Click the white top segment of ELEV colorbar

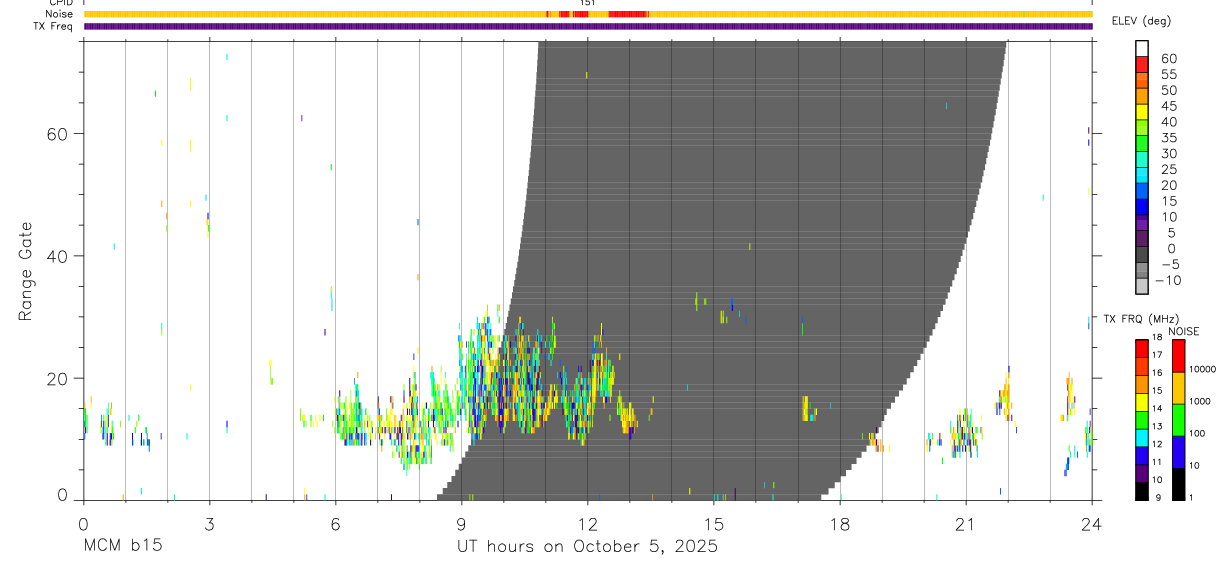tap(1141, 48)
